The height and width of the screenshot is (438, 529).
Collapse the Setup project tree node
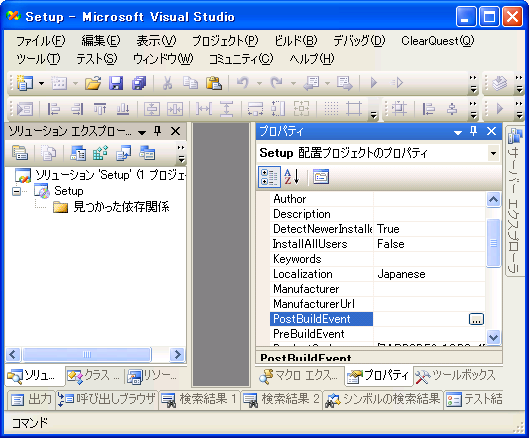point(16,191)
